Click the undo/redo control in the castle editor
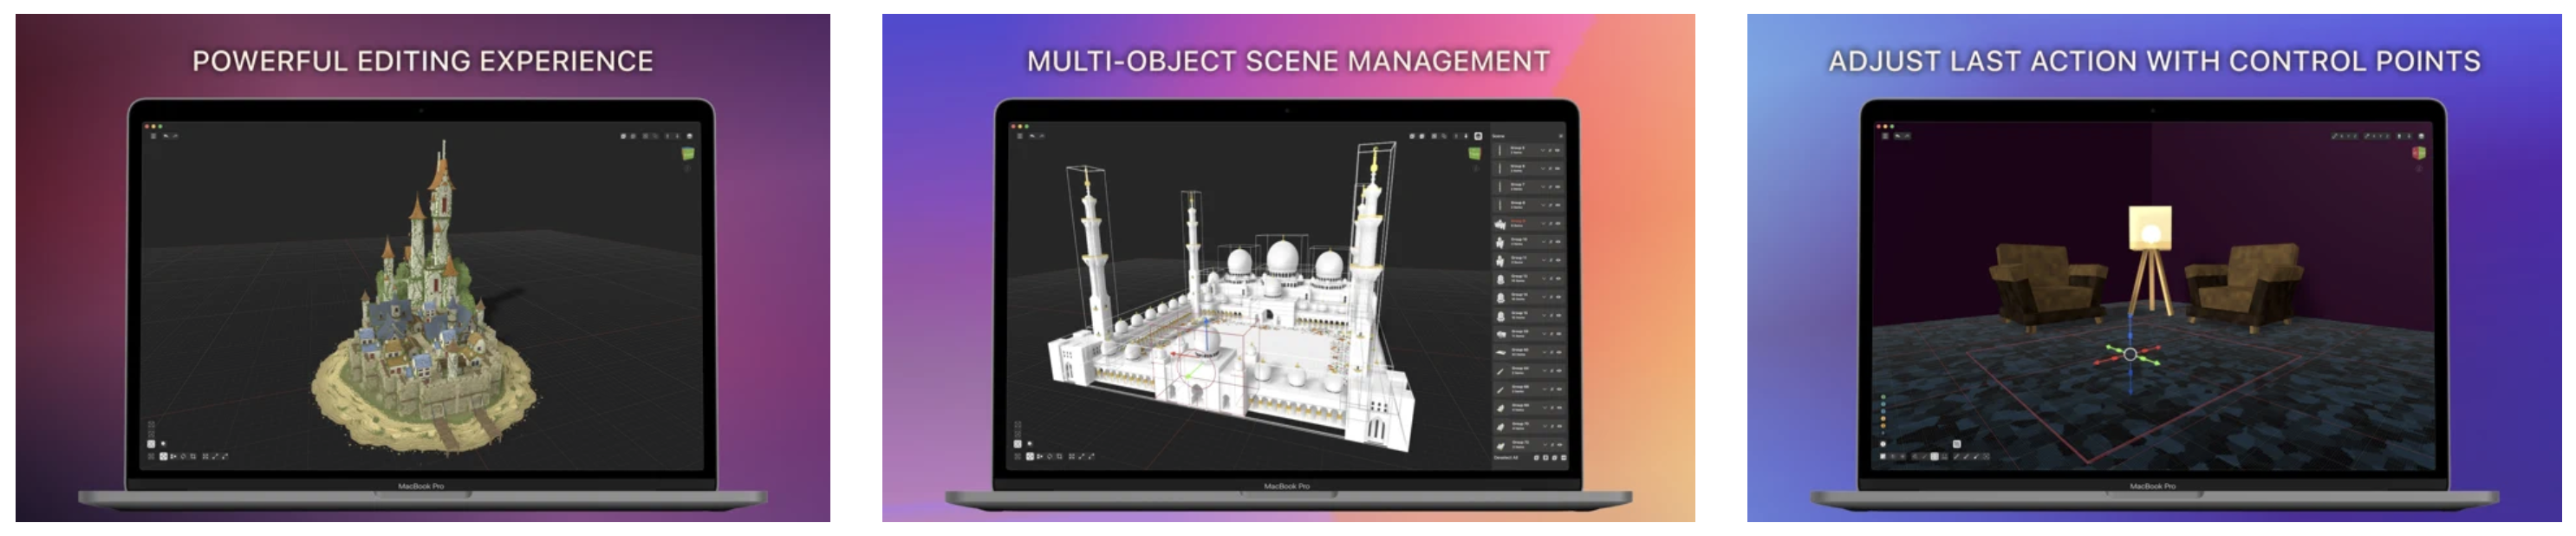Image resolution: width=2576 pixels, height=536 pixels. click(170, 136)
